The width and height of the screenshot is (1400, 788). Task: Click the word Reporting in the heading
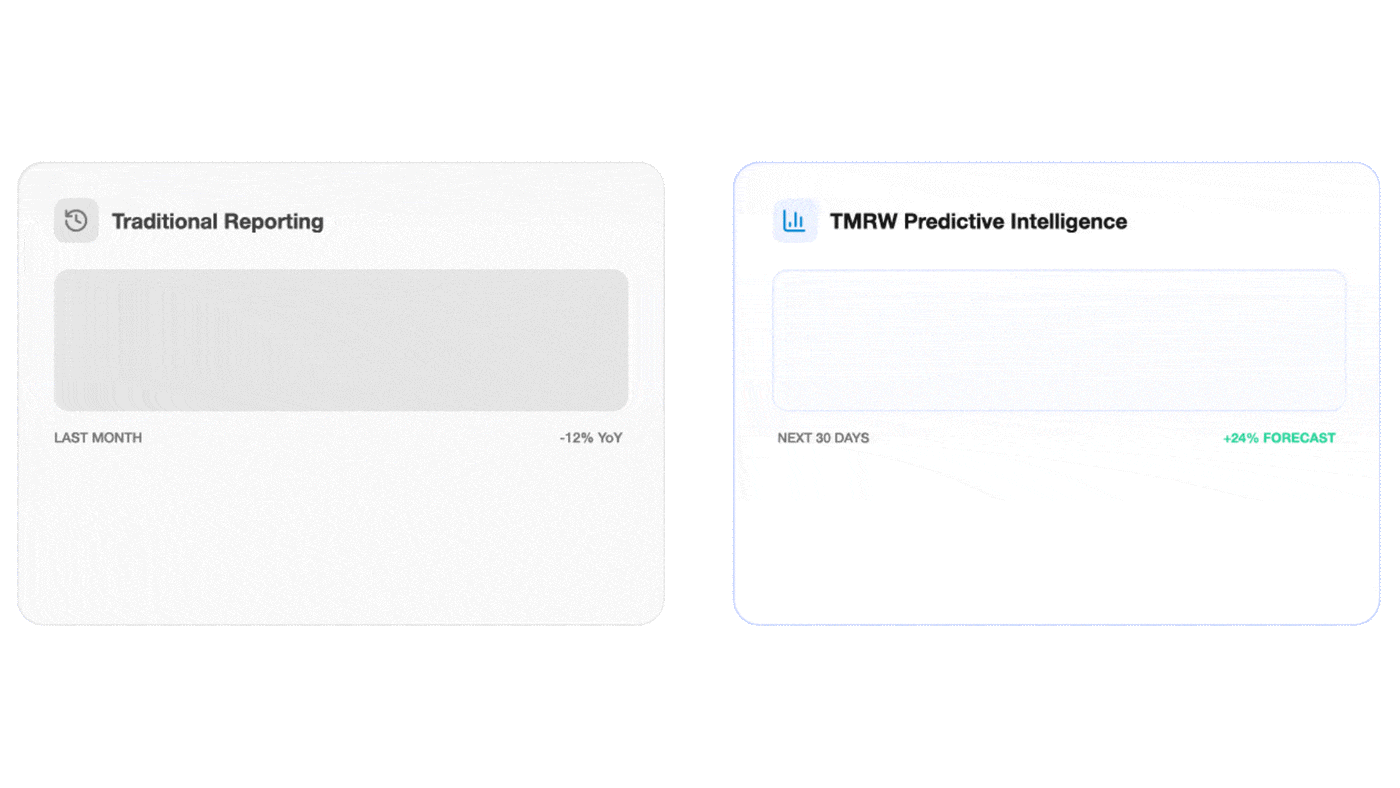pos(274,222)
